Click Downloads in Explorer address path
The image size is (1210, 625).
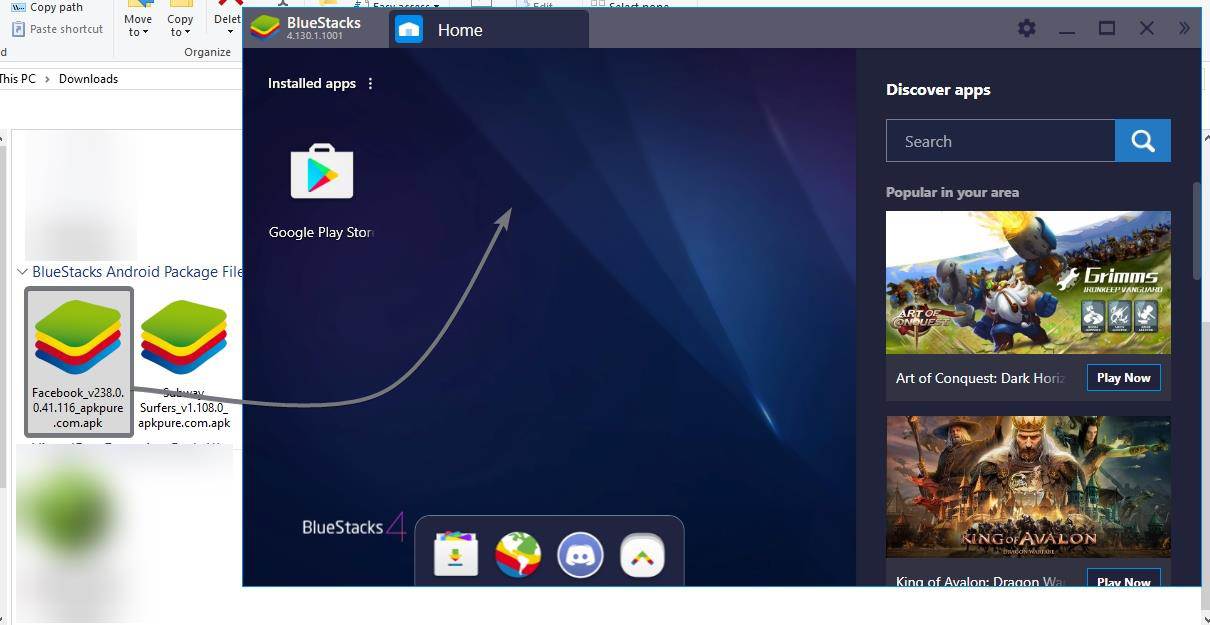click(x=88, y=78)
